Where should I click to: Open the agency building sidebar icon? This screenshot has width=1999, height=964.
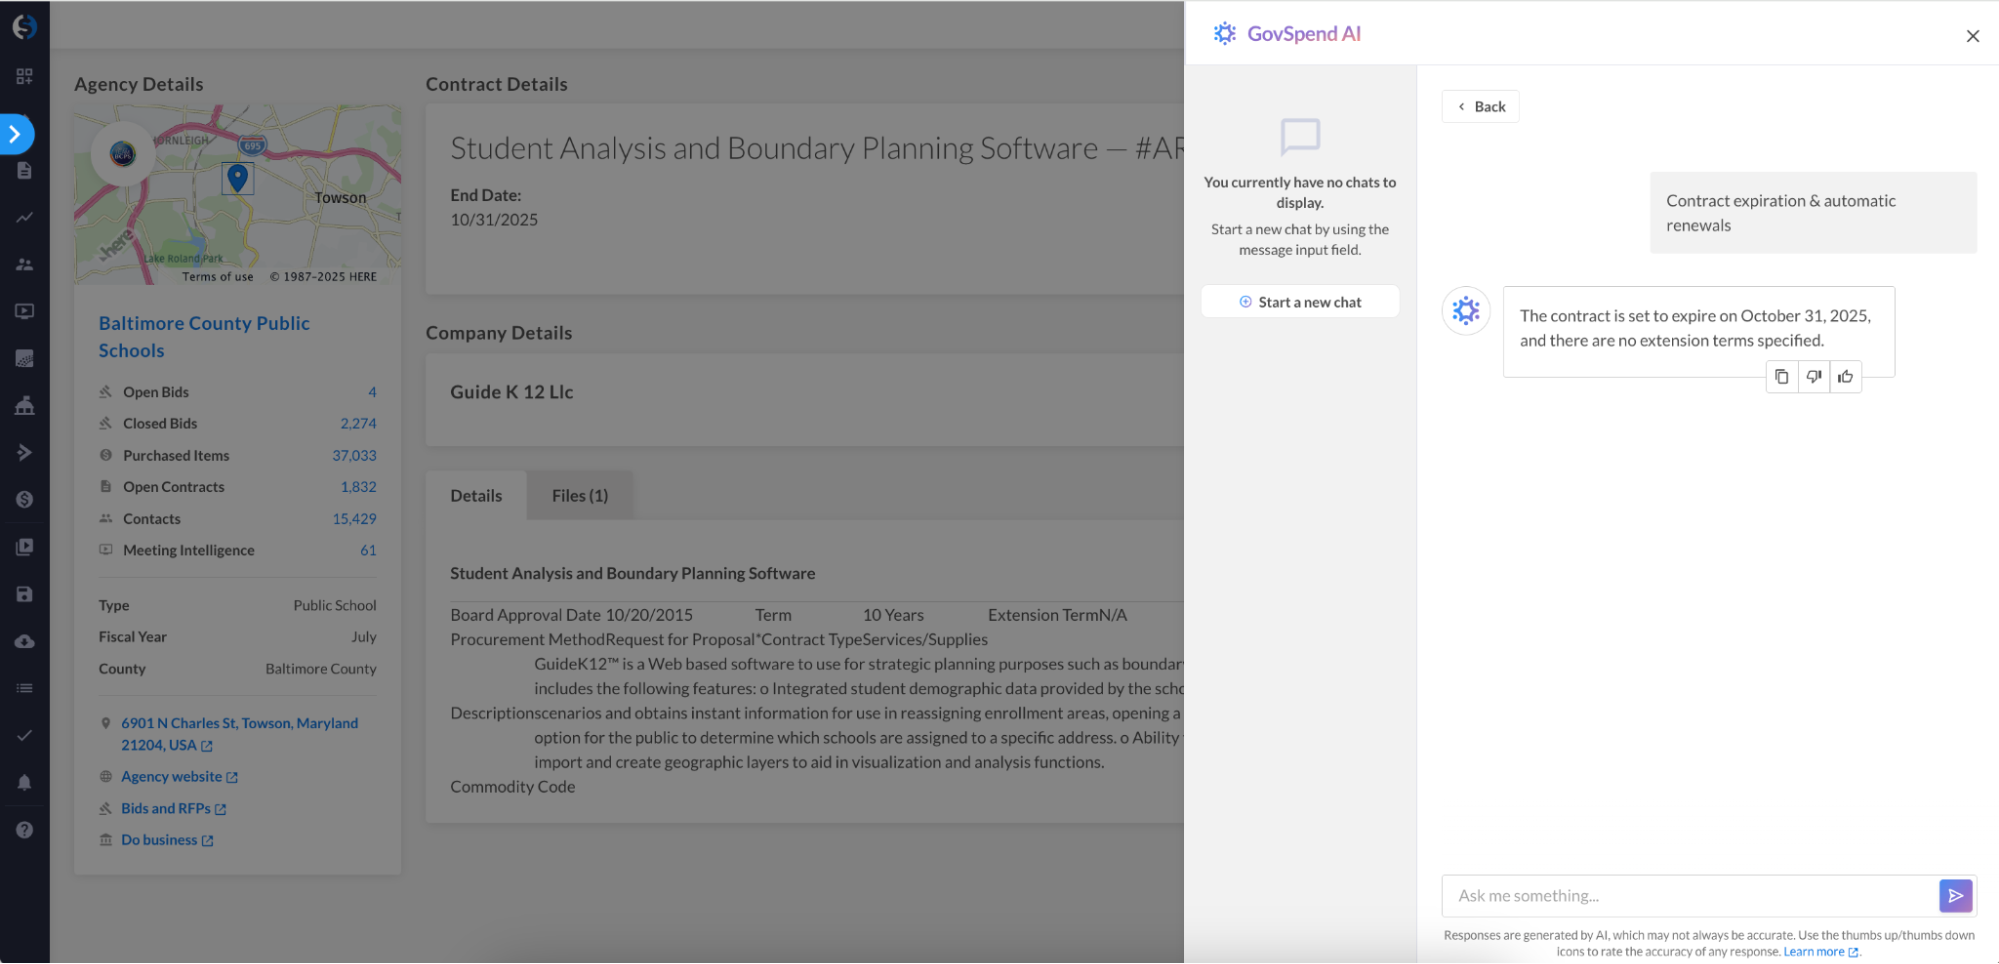click(24, 405)
